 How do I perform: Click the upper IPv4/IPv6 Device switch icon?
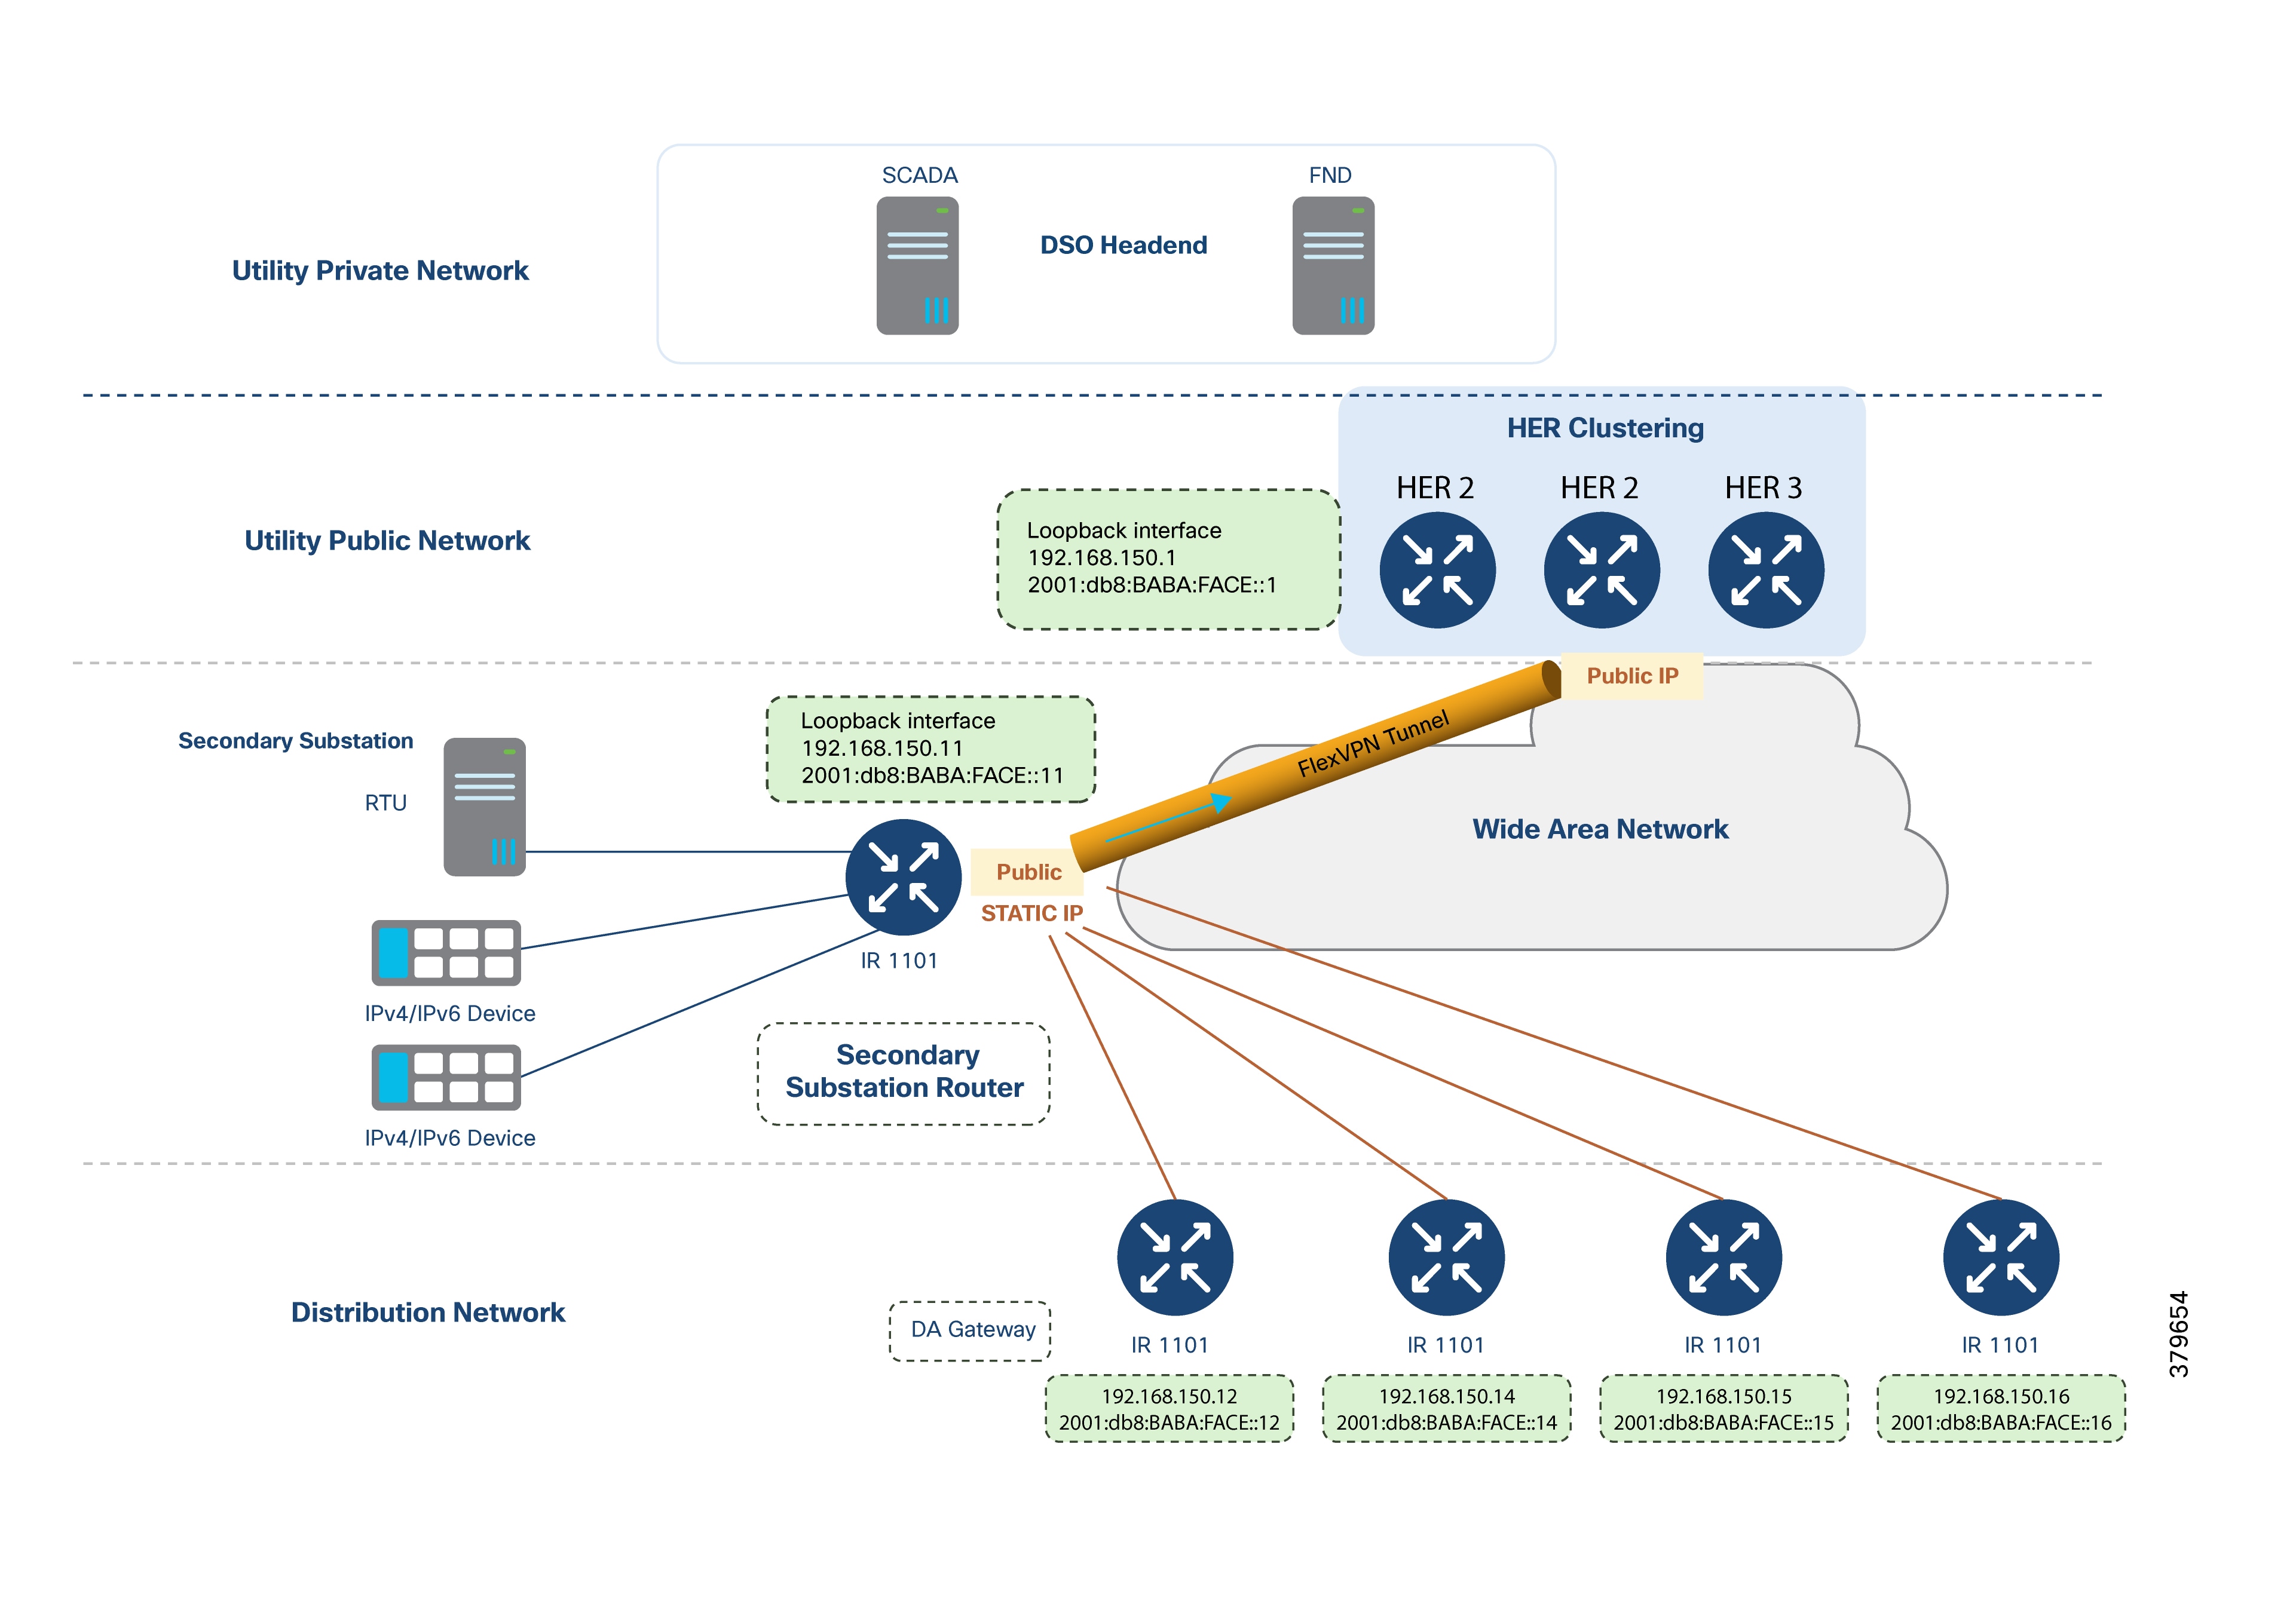[446, 953]
